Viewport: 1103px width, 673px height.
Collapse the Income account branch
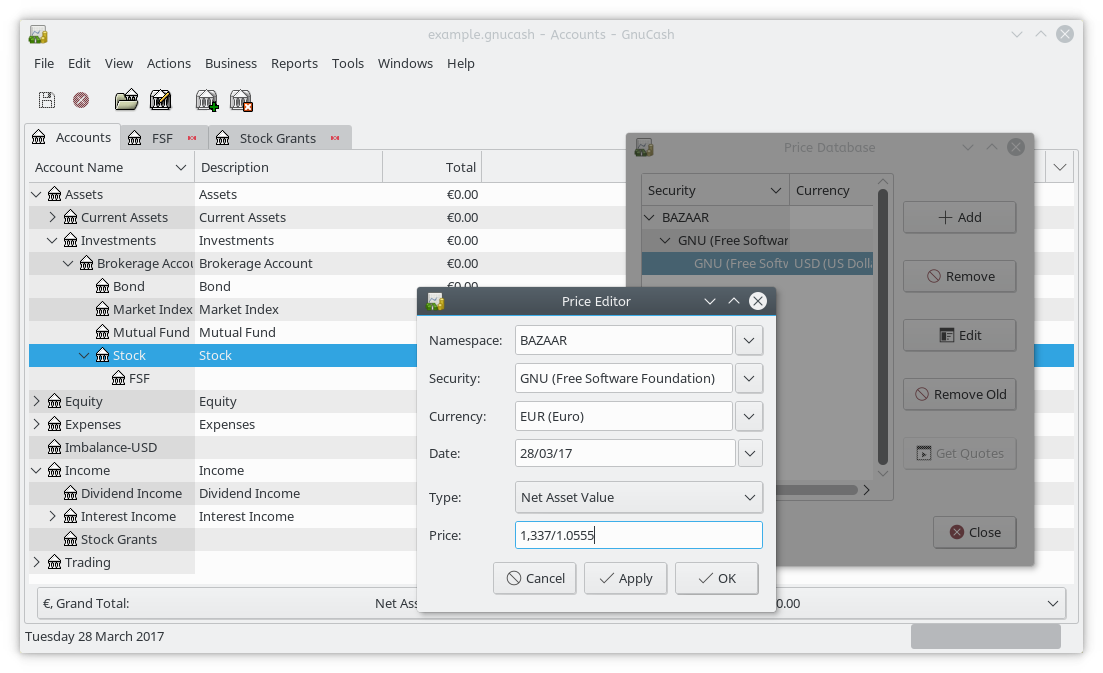[x=37, y=470]
